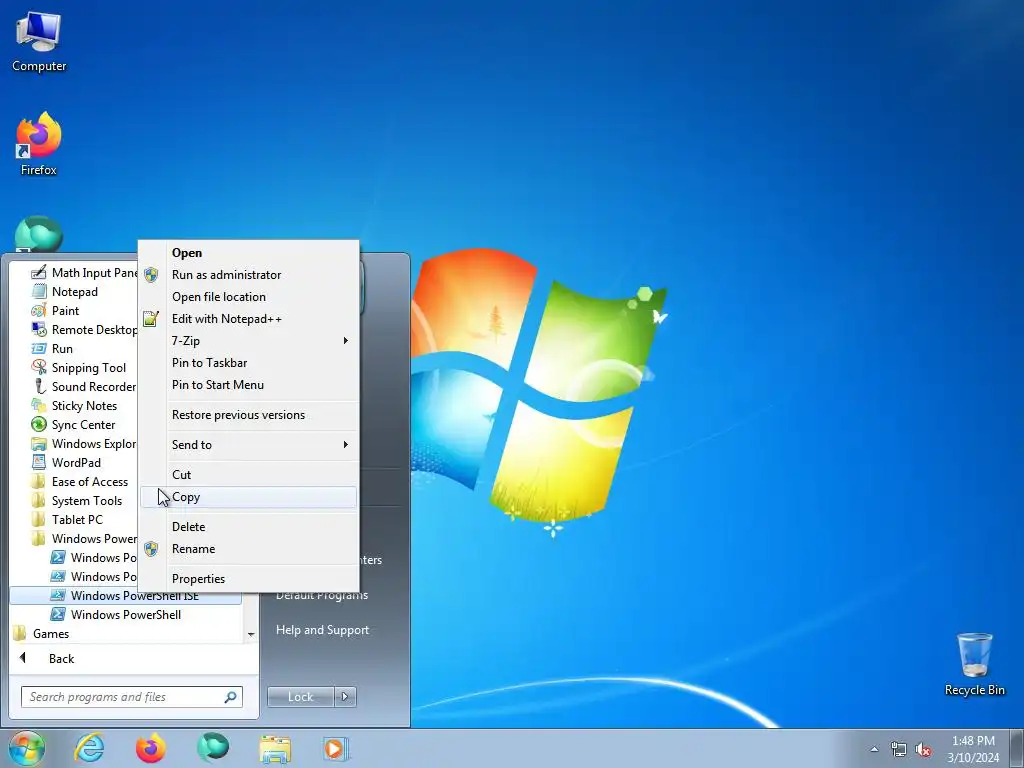The image size is (1024, 768).
Task: Open Help and Support link
Action: pos(322,630)
